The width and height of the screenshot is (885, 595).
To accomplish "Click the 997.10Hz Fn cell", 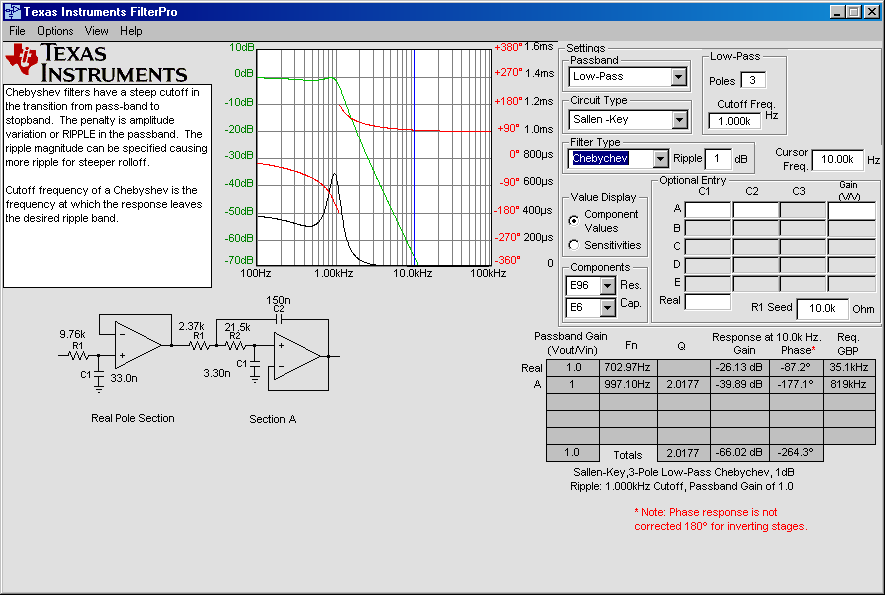I will [627, 384].
